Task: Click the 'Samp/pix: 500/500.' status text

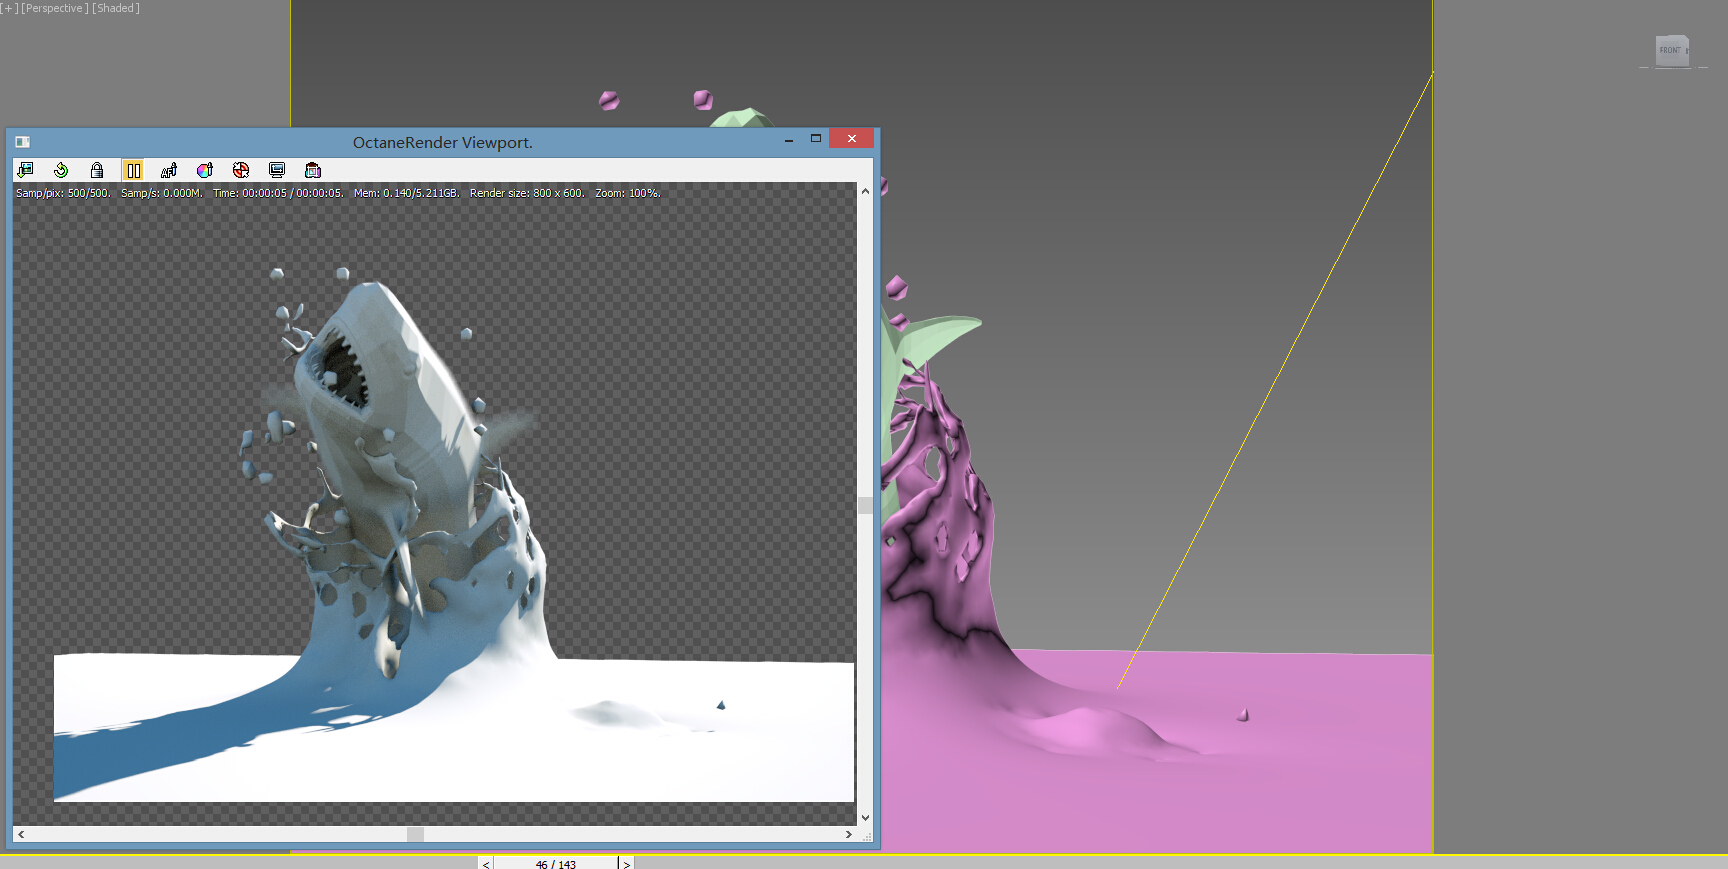Action: point(63,193)
